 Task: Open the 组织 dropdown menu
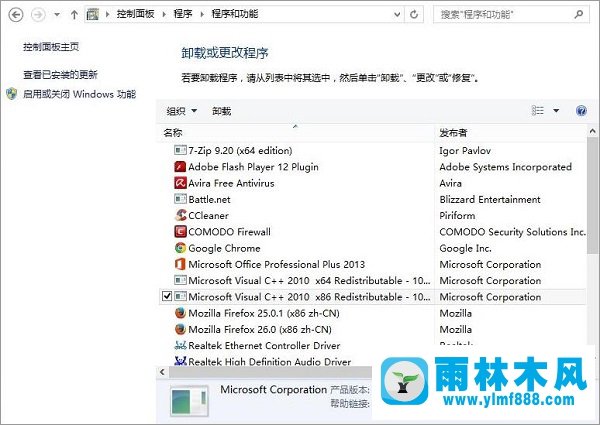tap(182, 111)
